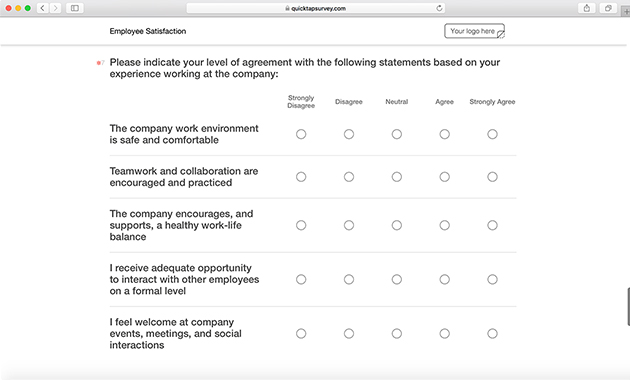Click the edit icon on logo placeholder
Viewport: 630px width, 380px height.
coord(501,35)
